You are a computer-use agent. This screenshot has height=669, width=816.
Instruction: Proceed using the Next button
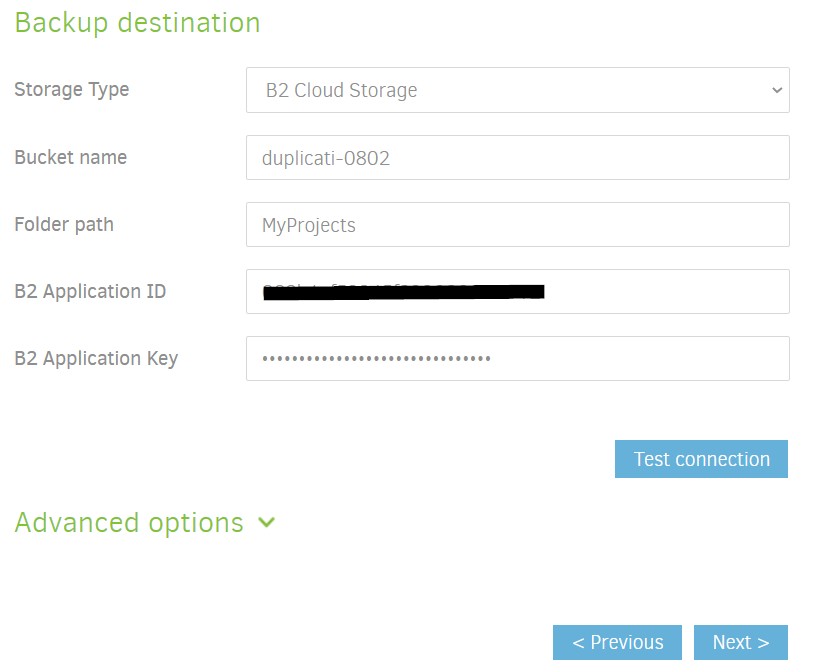(x=741, y=642)
